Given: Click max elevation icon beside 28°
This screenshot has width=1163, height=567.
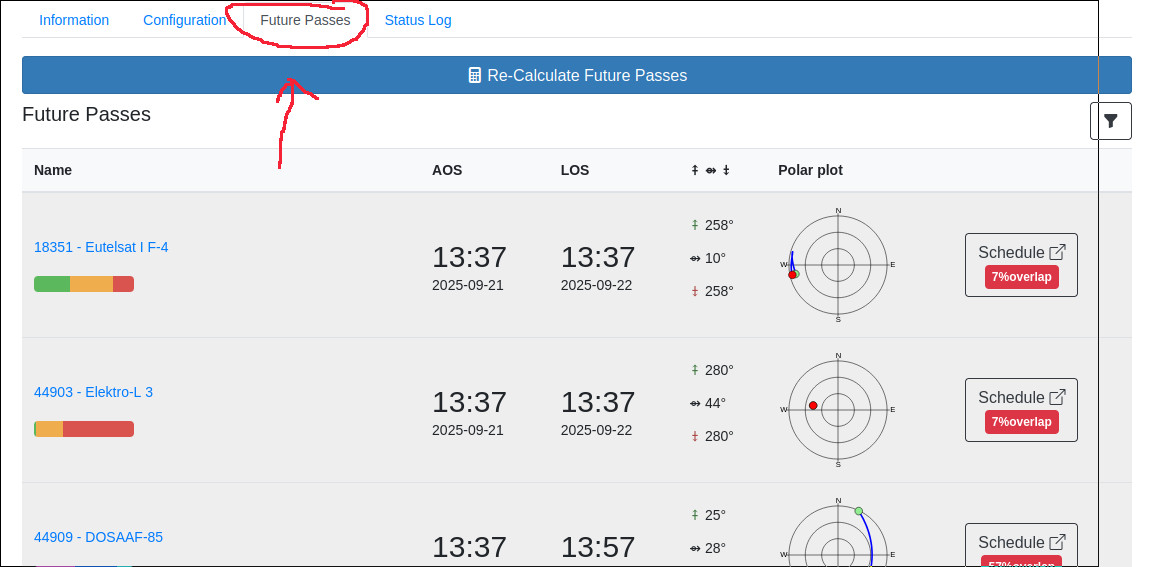Looking at the screenshot, I should coord(695,548).
